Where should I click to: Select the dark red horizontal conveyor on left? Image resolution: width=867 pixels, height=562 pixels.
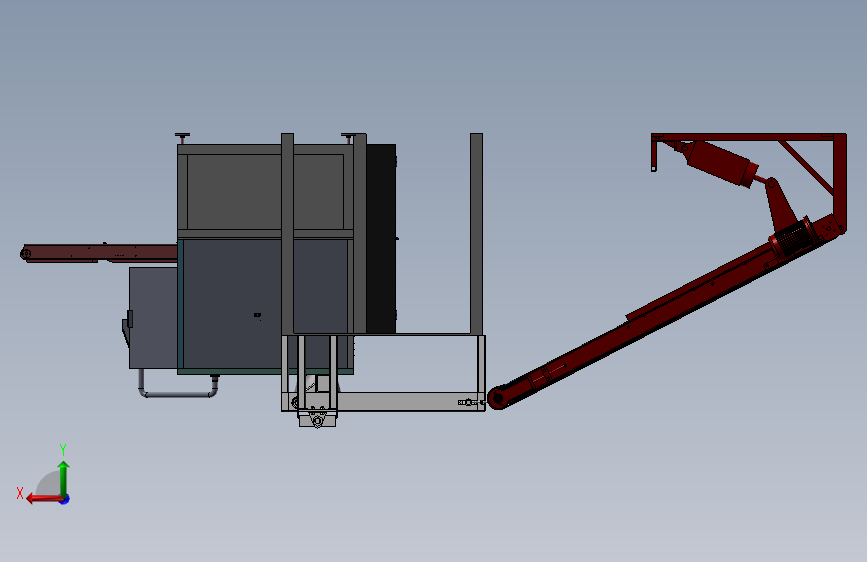click(100, 253)
